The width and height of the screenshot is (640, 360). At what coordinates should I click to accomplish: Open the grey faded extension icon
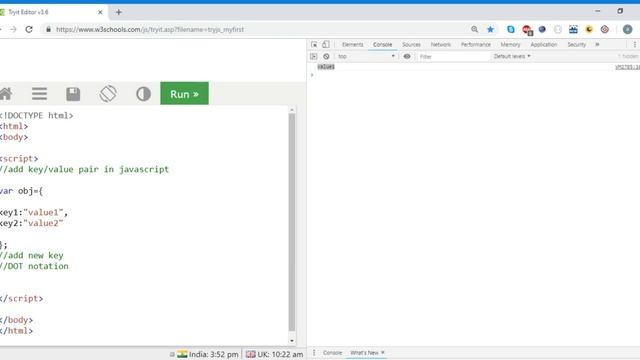(558, 29)
